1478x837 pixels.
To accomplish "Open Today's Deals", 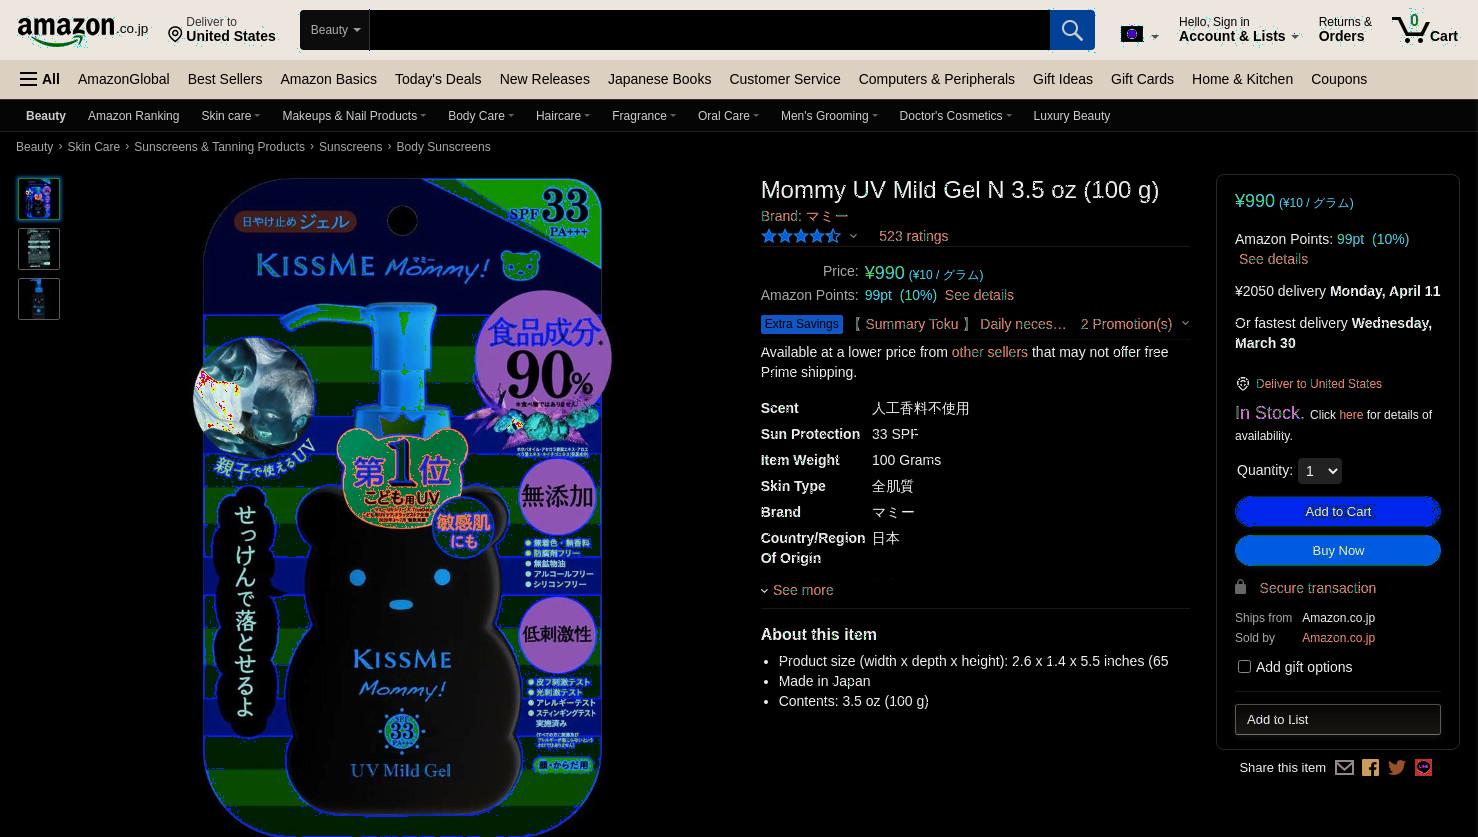I will [438, 79].
